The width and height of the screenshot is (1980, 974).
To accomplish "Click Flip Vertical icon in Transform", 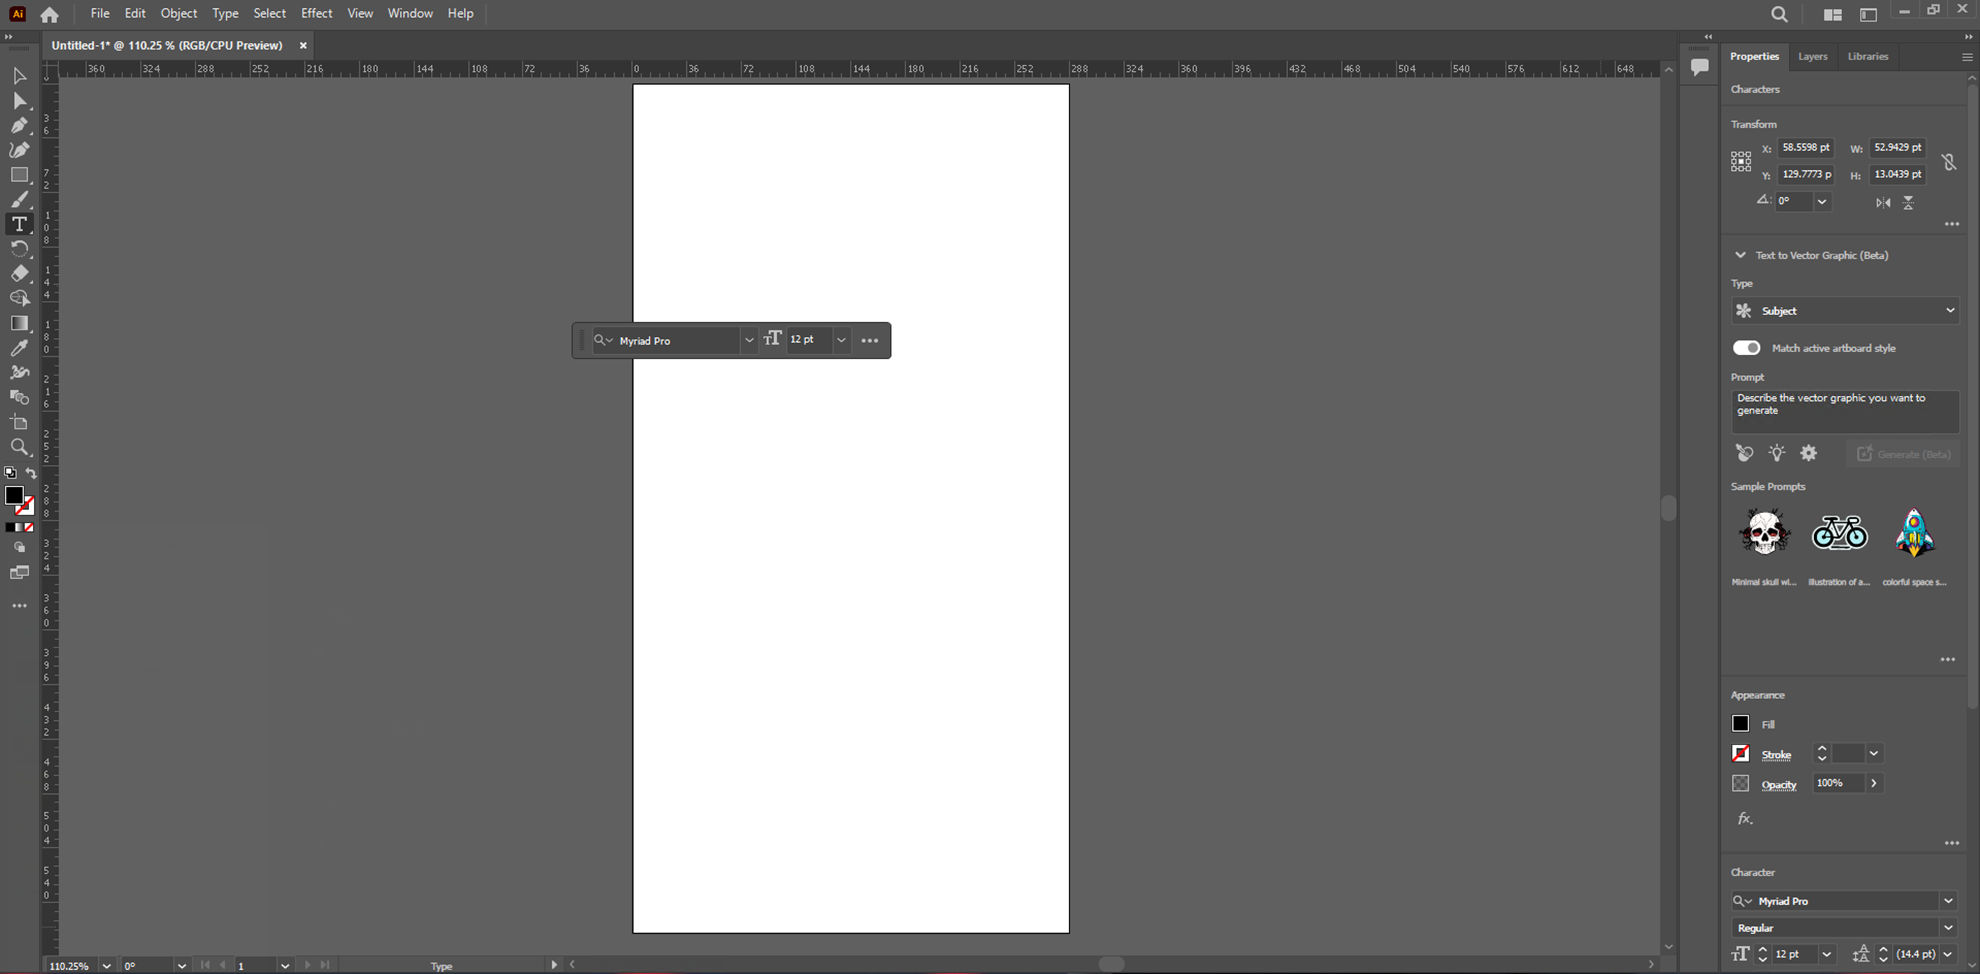I will 1908,202.
